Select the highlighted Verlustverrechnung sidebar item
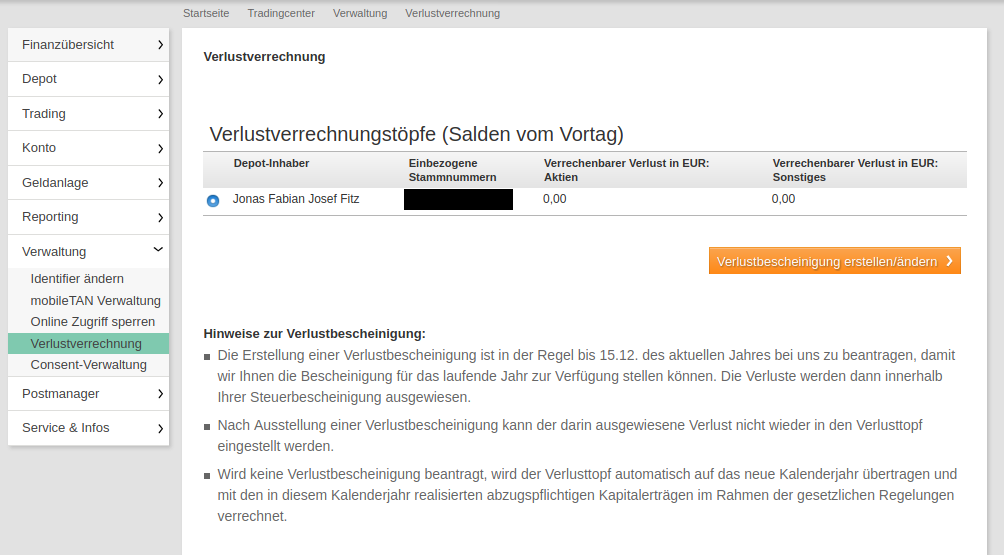Image resolution: width=1004 pixels, height=555 pixels. point(86,344)
